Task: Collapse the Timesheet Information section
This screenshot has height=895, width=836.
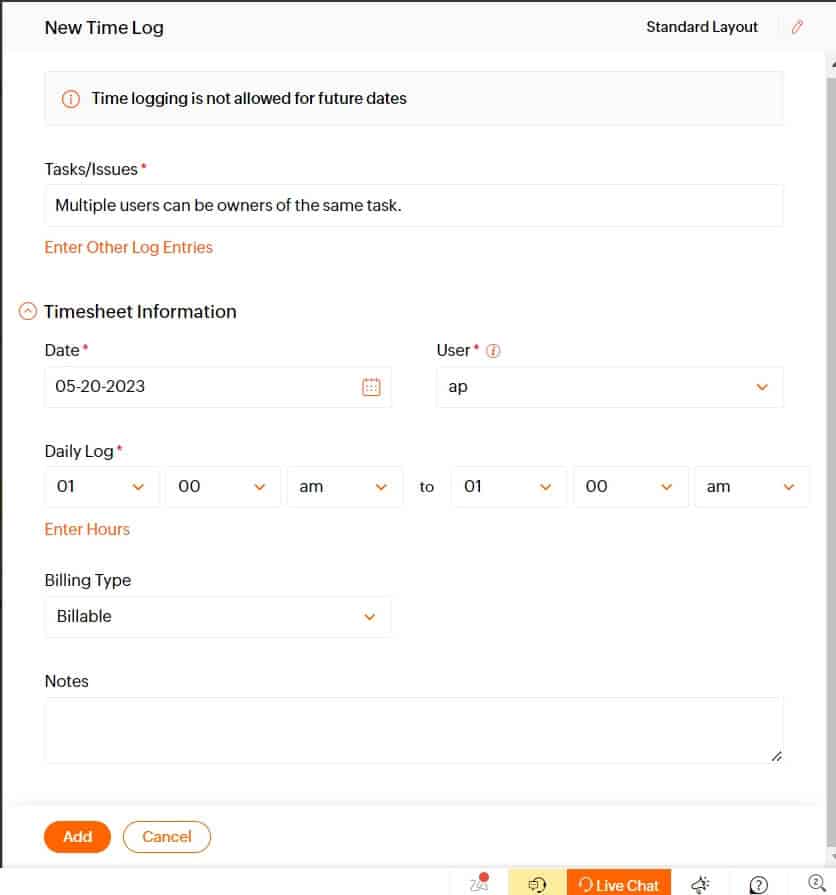Action: [28, 311]
